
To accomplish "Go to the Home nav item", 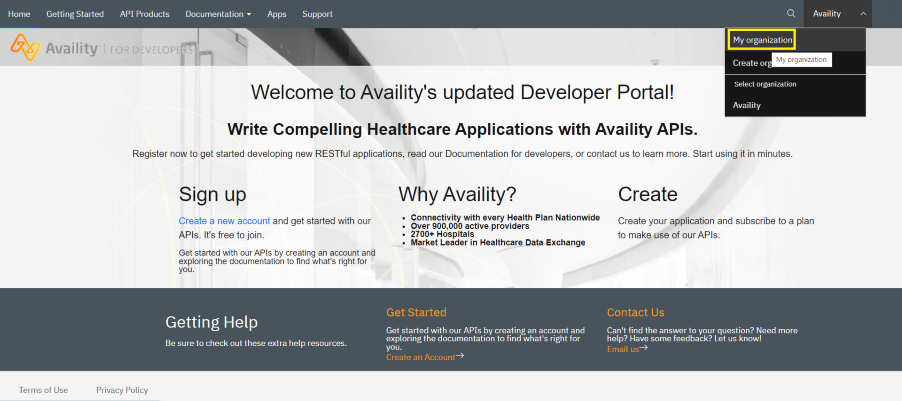I will [19, 14].
